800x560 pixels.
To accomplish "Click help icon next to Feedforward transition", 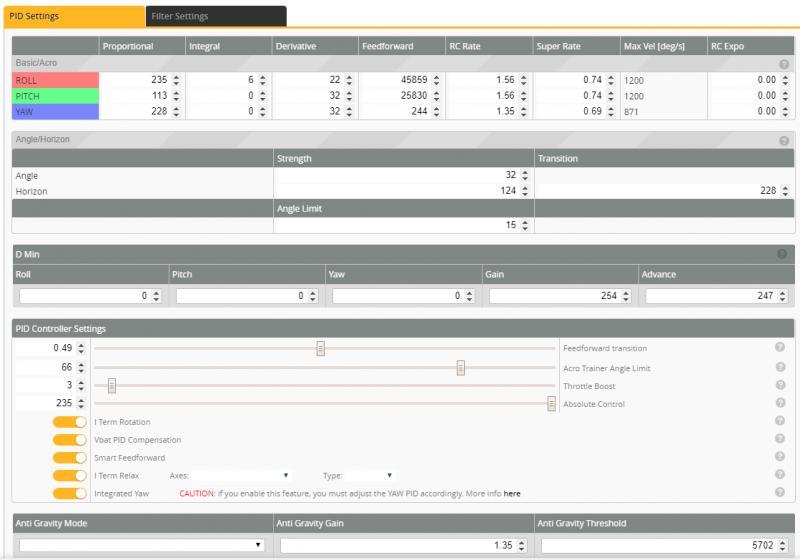I will pos(779,348).
